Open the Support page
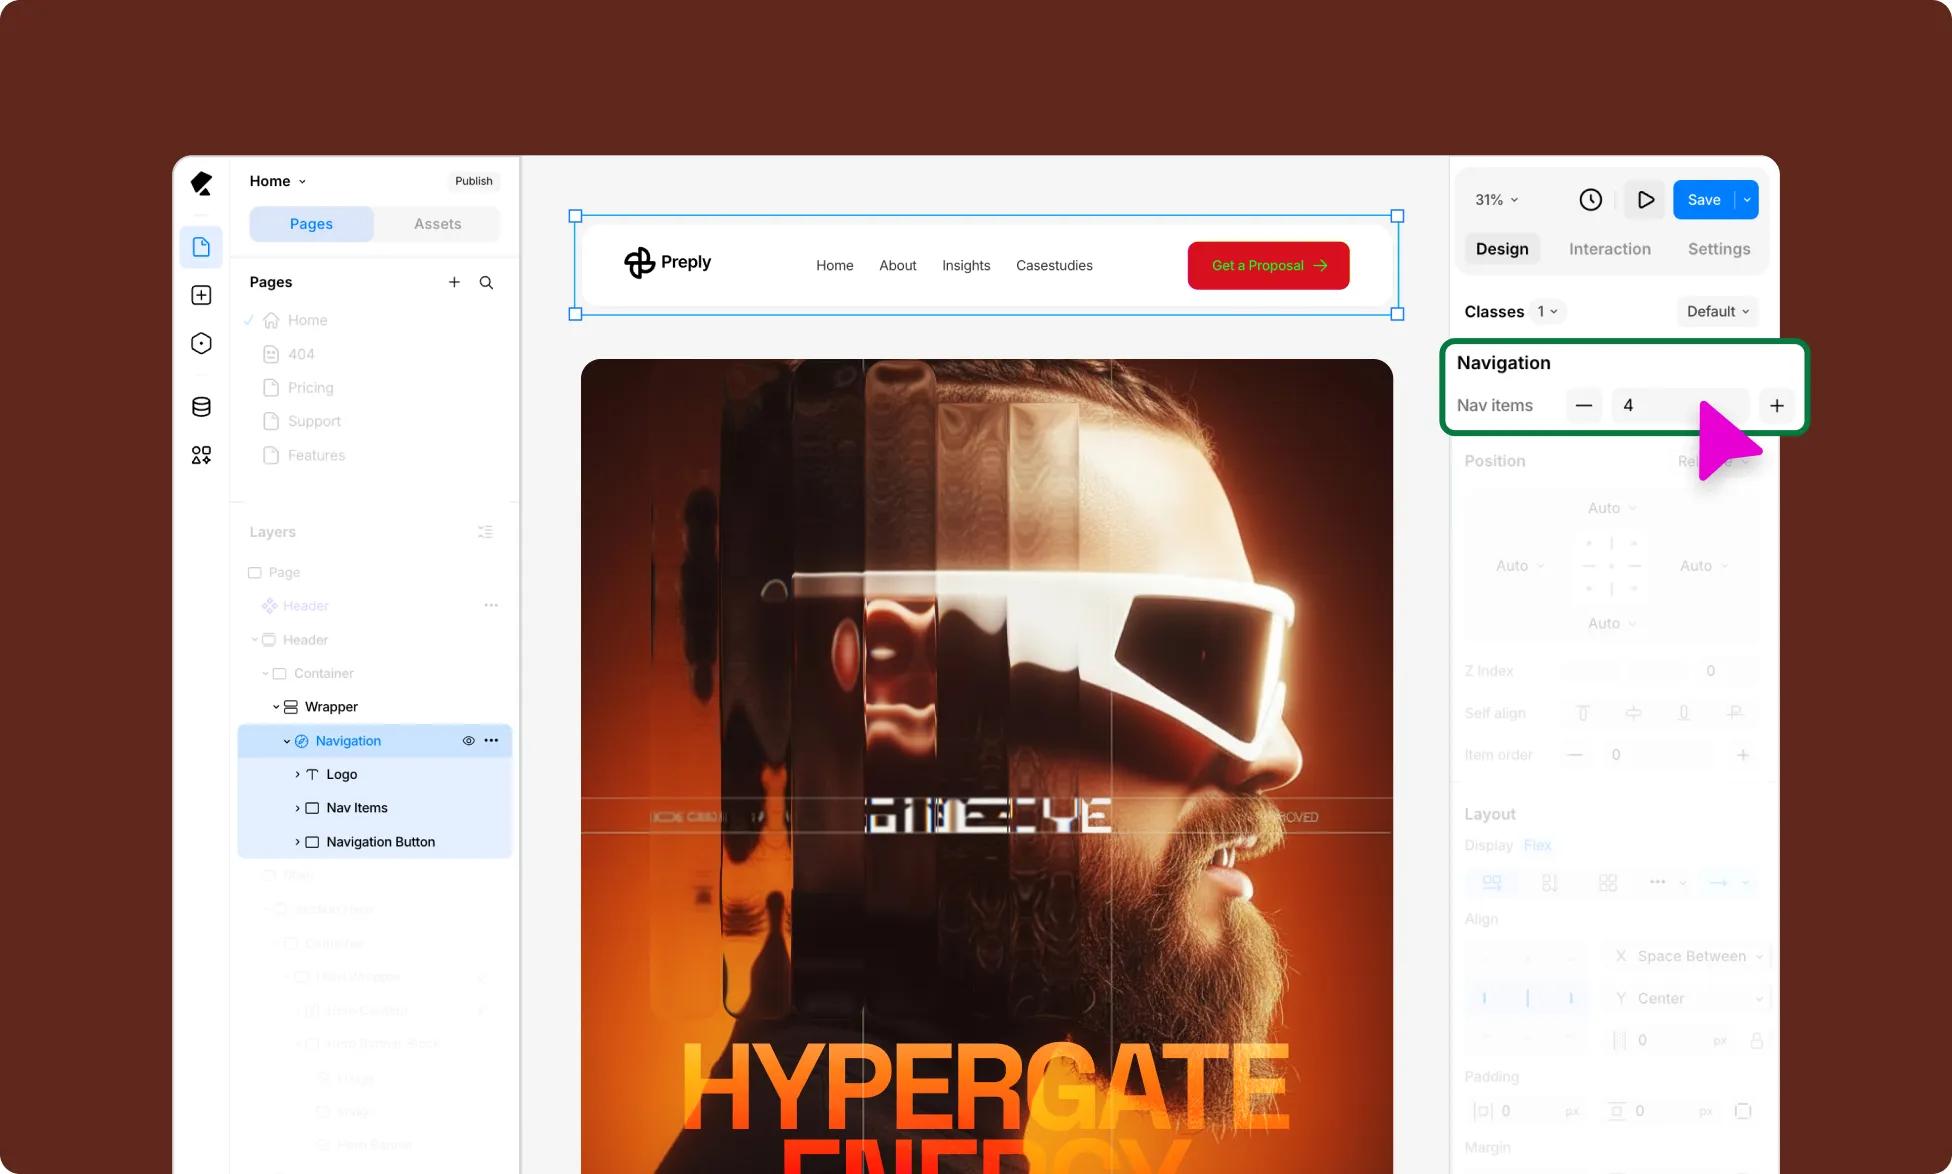The height and width of the screenshot is (1174, 1952). point(314,421)
